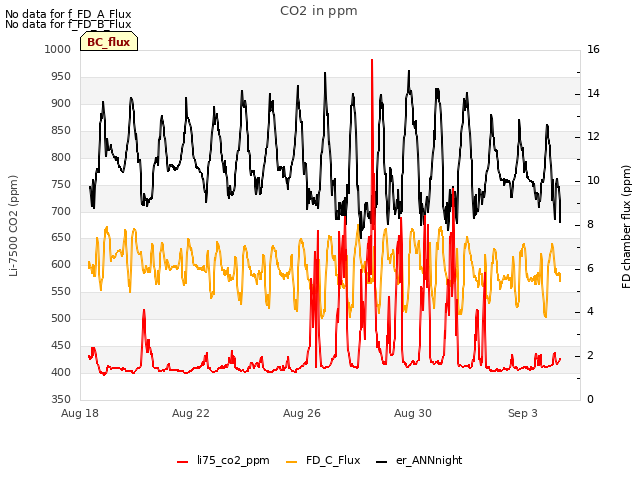Click the 'Sep 3' x-axis label

tap(523, 413)
